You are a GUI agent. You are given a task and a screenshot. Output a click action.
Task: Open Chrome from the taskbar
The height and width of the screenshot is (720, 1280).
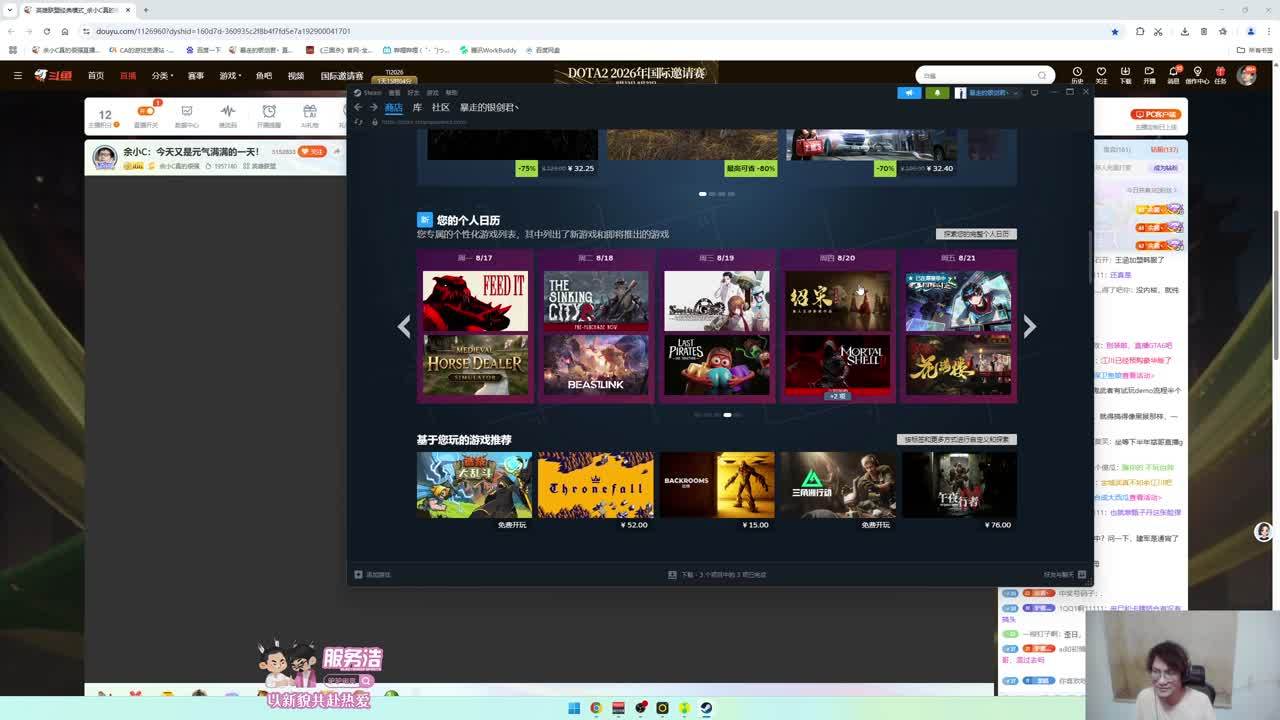pos(596,708)
